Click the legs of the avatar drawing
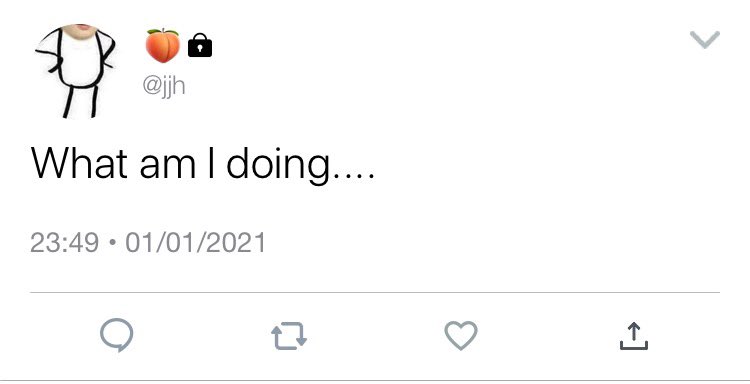This screenshot has width=750, height=384. pyautogui.click(x=80, y=101)
